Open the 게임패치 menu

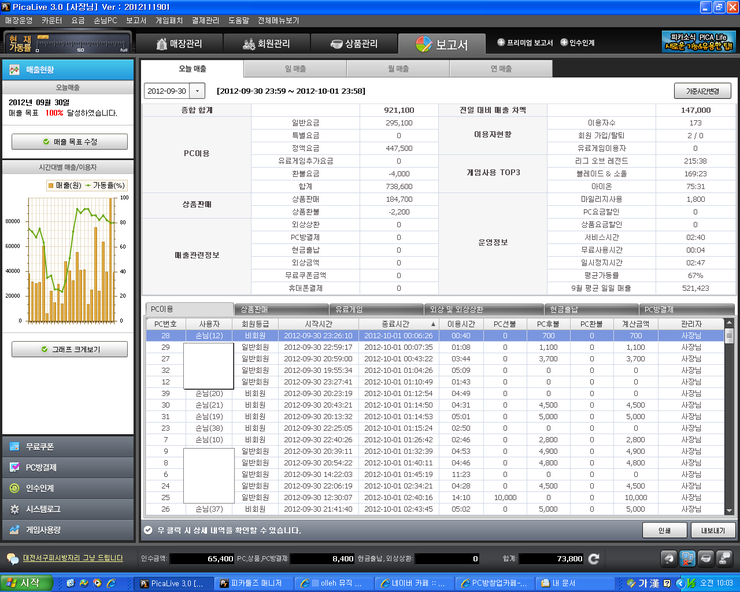click(x=168, y=21)
